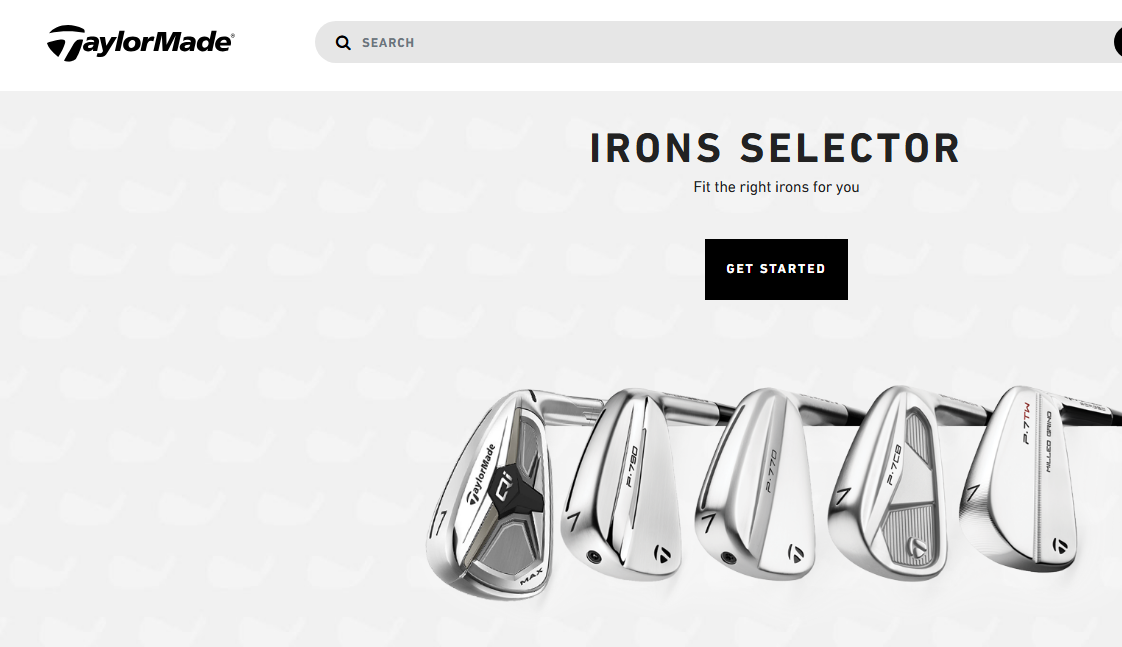Click the dark round button at search bar end
The height and width of the screenshot is (647, 1122).
[1118, 42]
